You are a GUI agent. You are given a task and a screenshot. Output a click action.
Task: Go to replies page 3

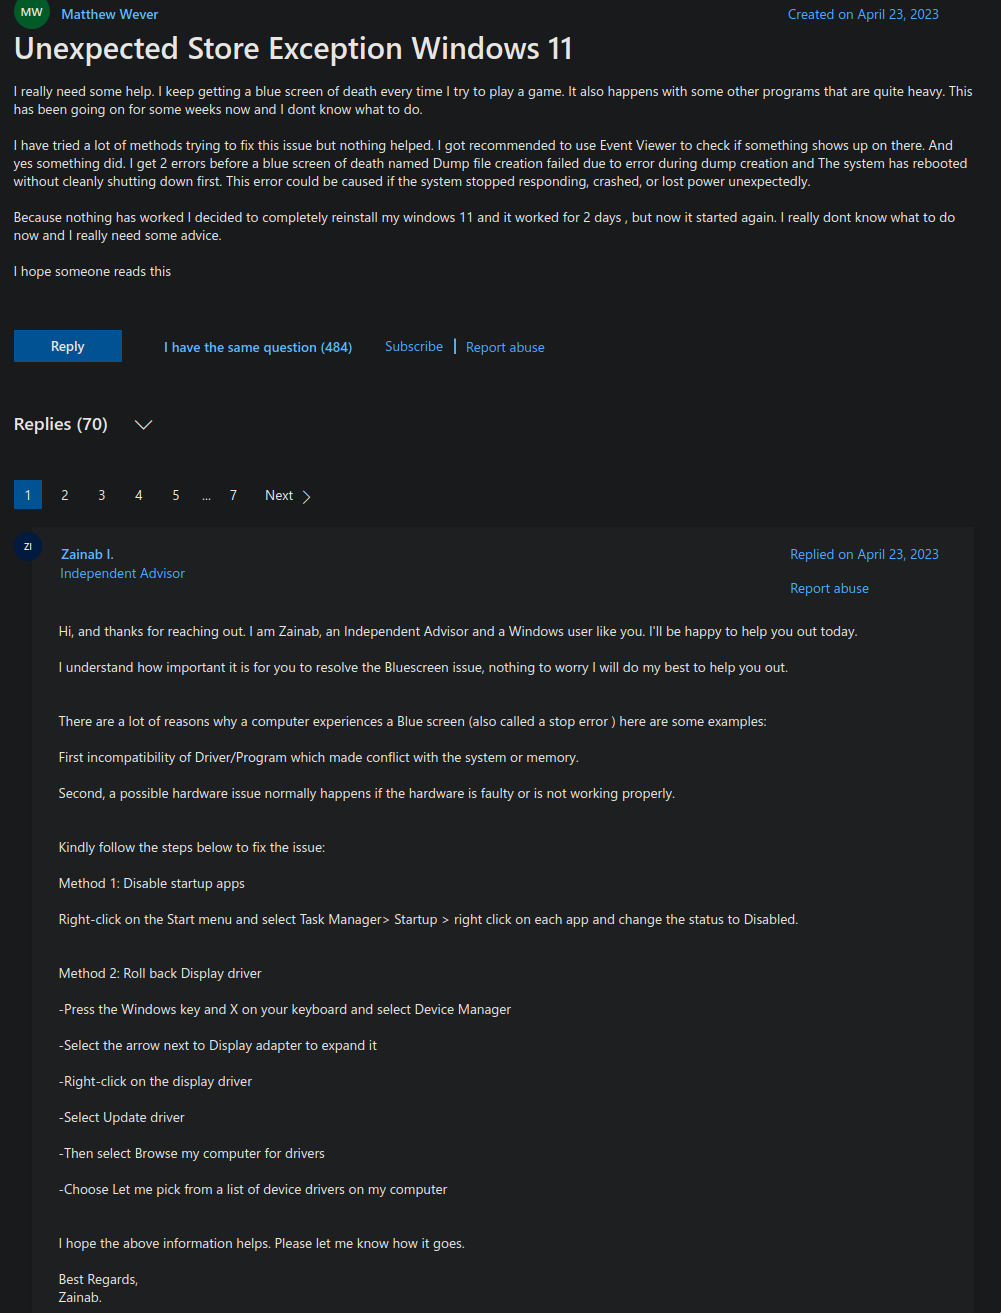pos(101,495)
